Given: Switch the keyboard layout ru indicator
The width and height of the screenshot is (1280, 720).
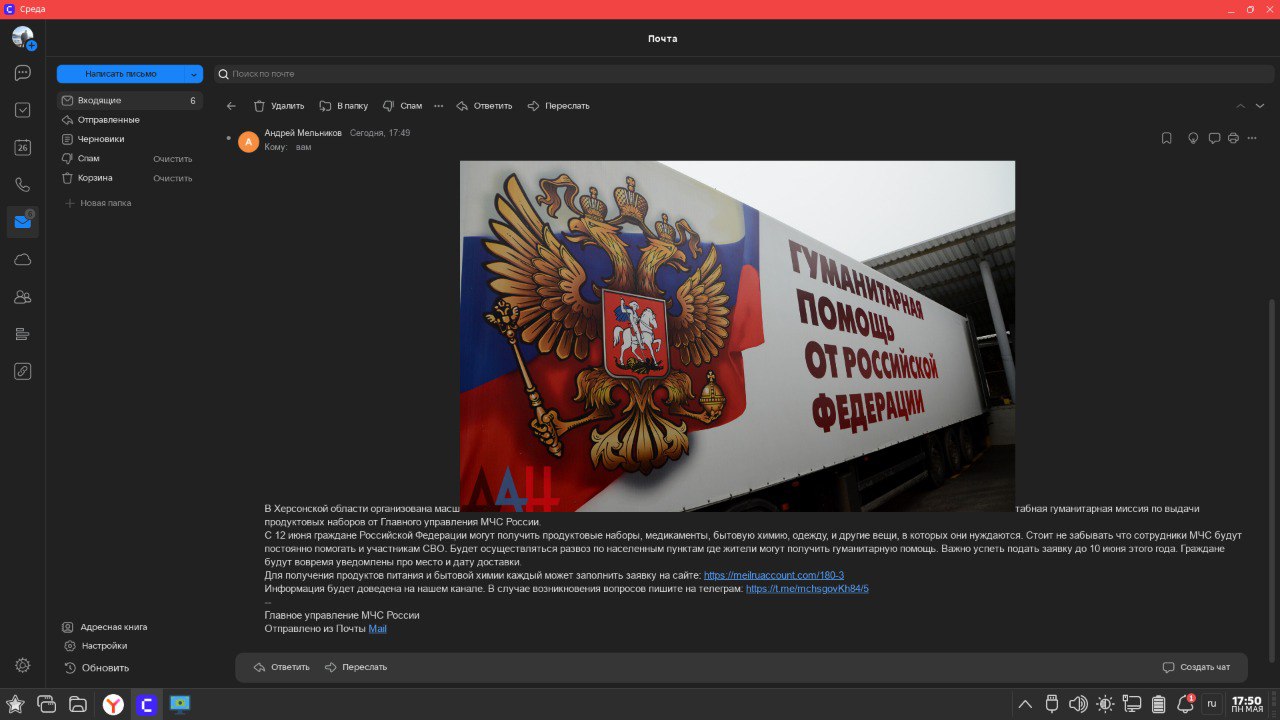Looking at the screenshot, I should tap(1211, 704).
